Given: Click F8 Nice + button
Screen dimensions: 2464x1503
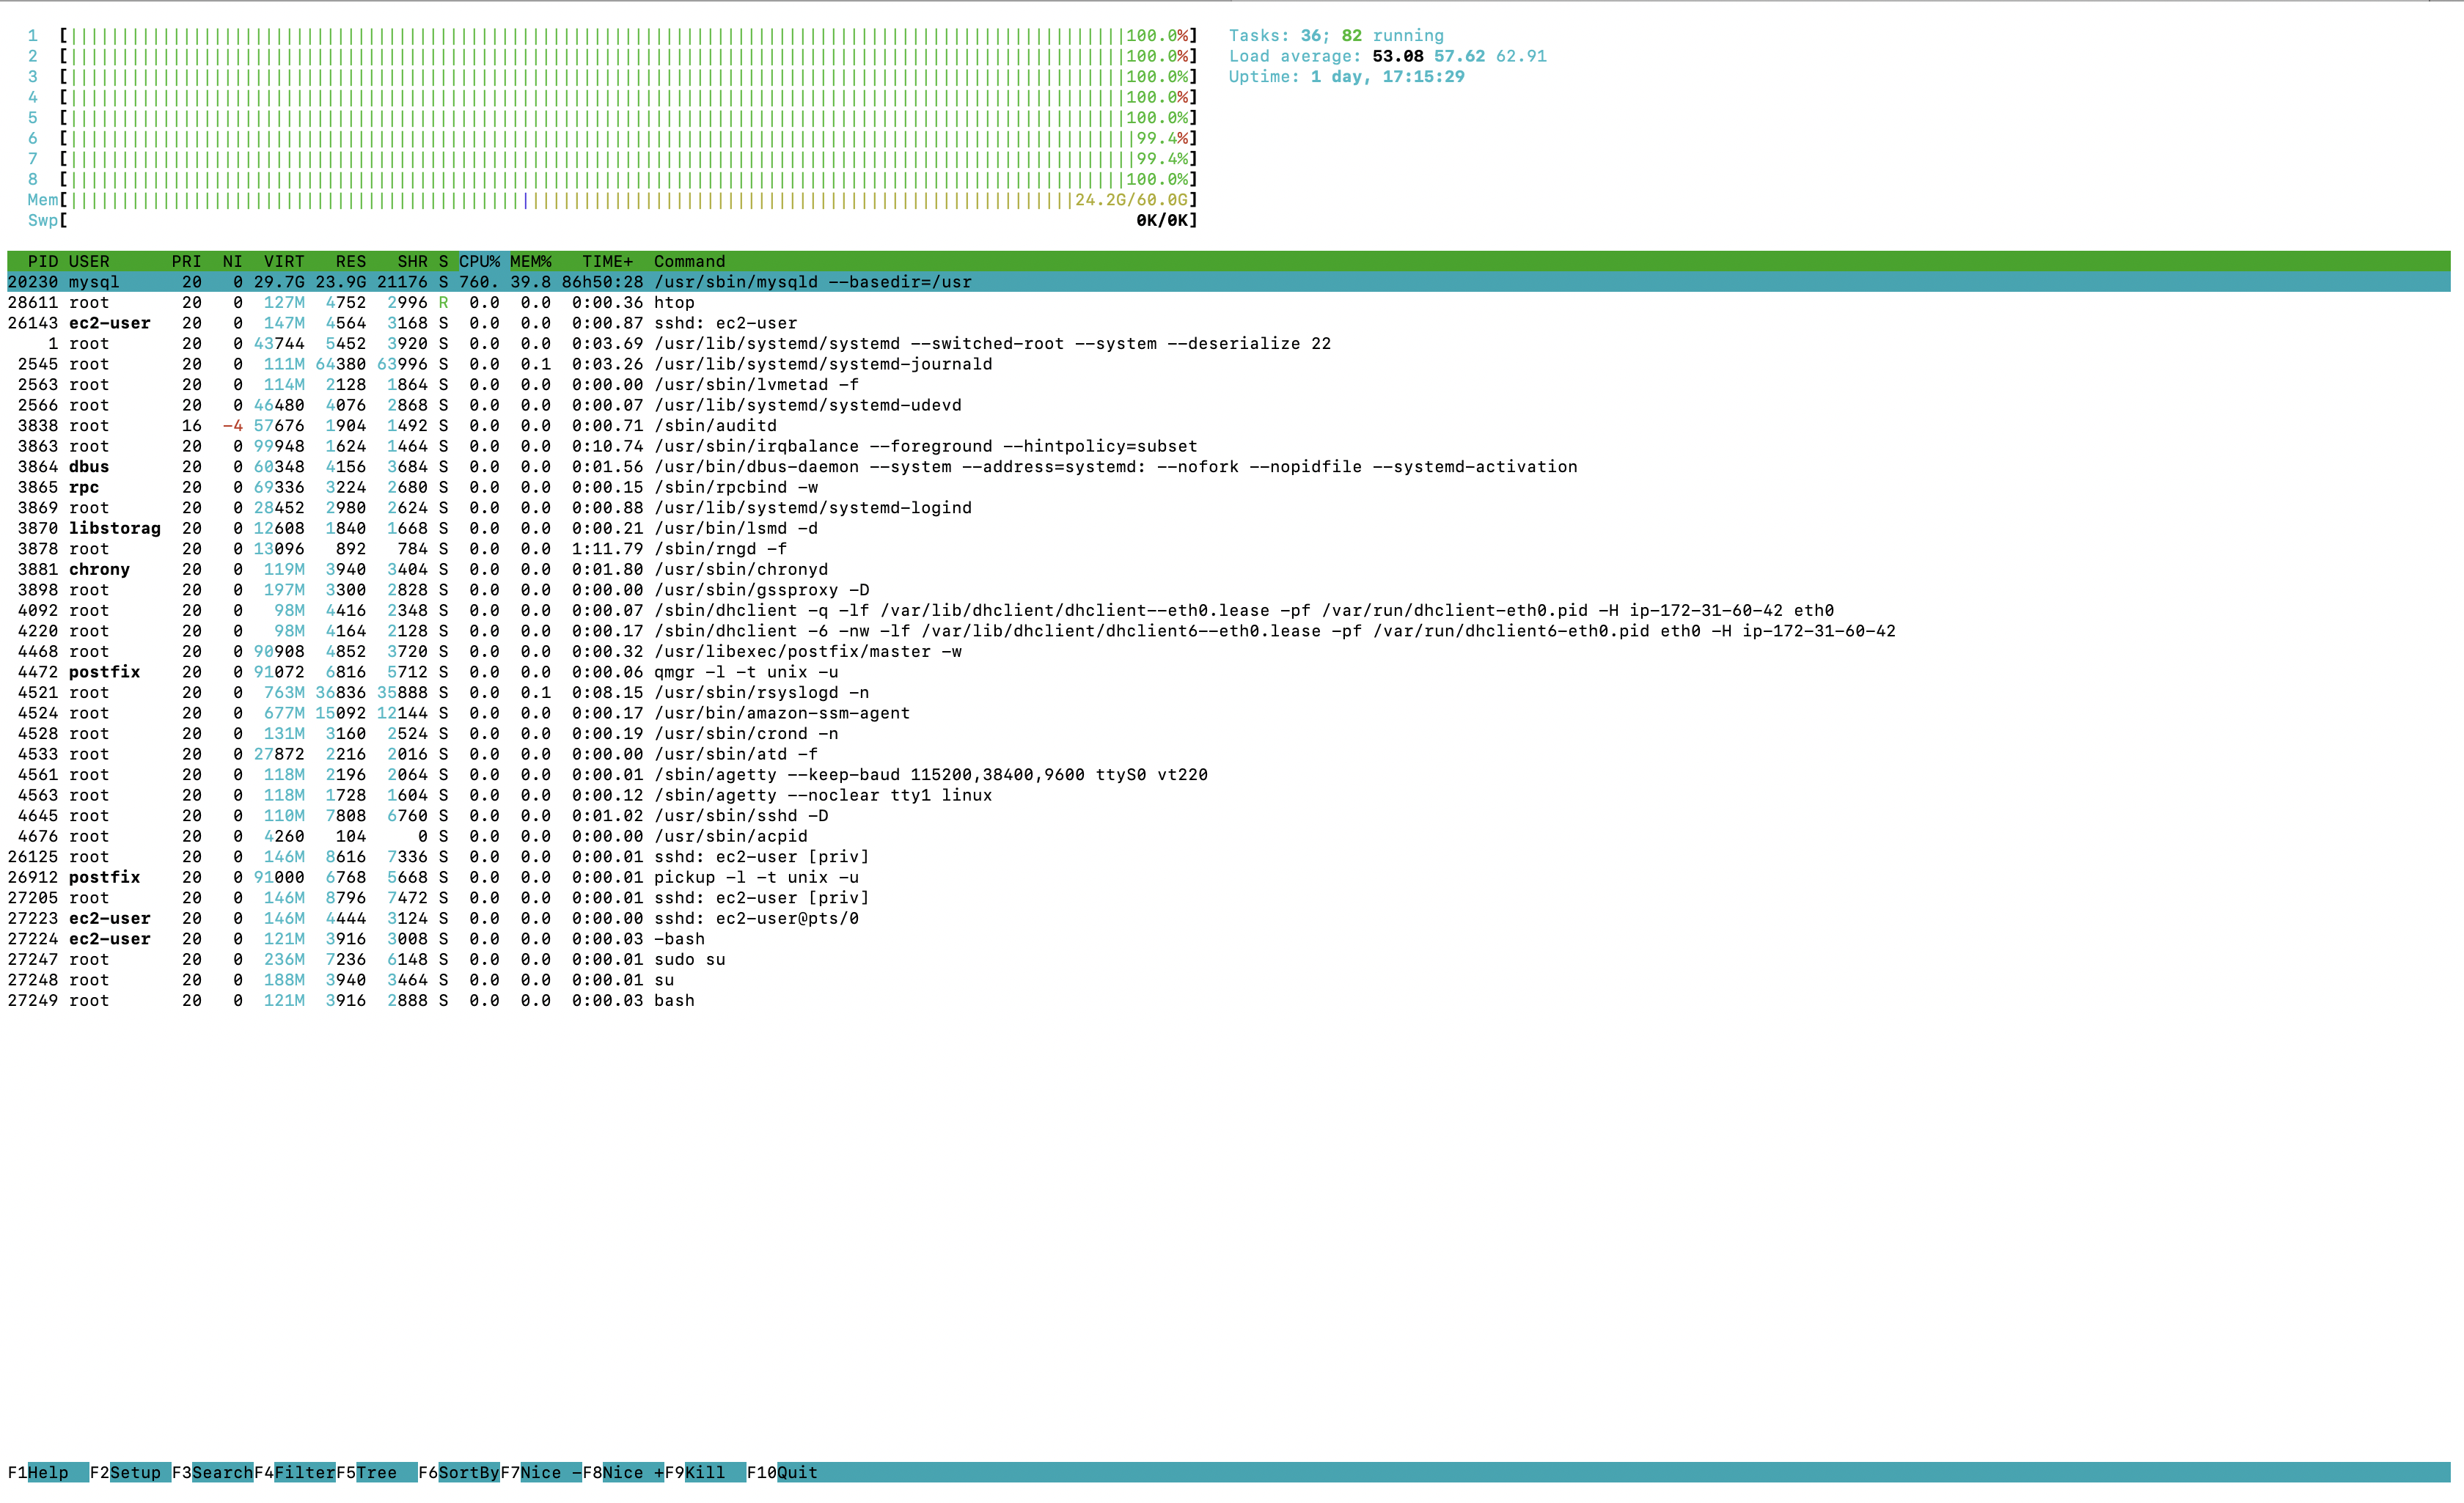Looking at the screenshot, I should 622,1472.
